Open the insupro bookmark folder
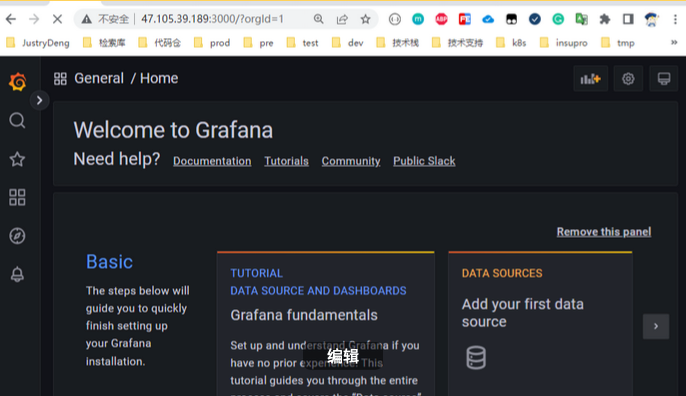This screenshot has width=686, height=396. point(564,43)
